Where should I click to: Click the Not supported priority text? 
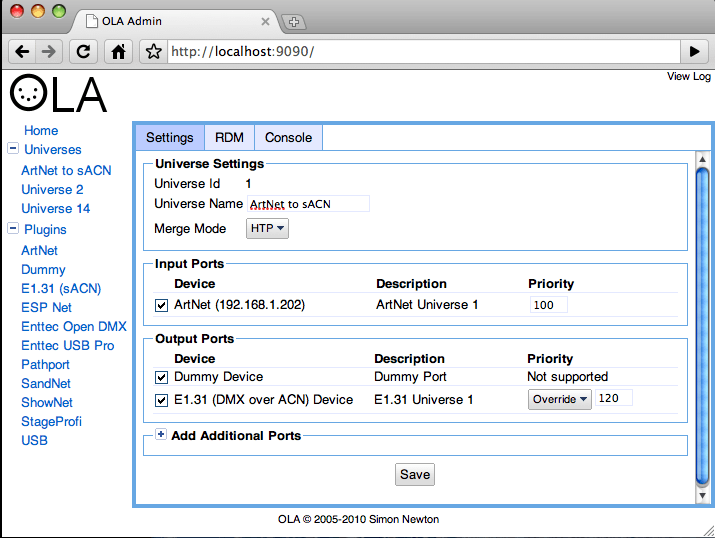[x=568, y=377]
